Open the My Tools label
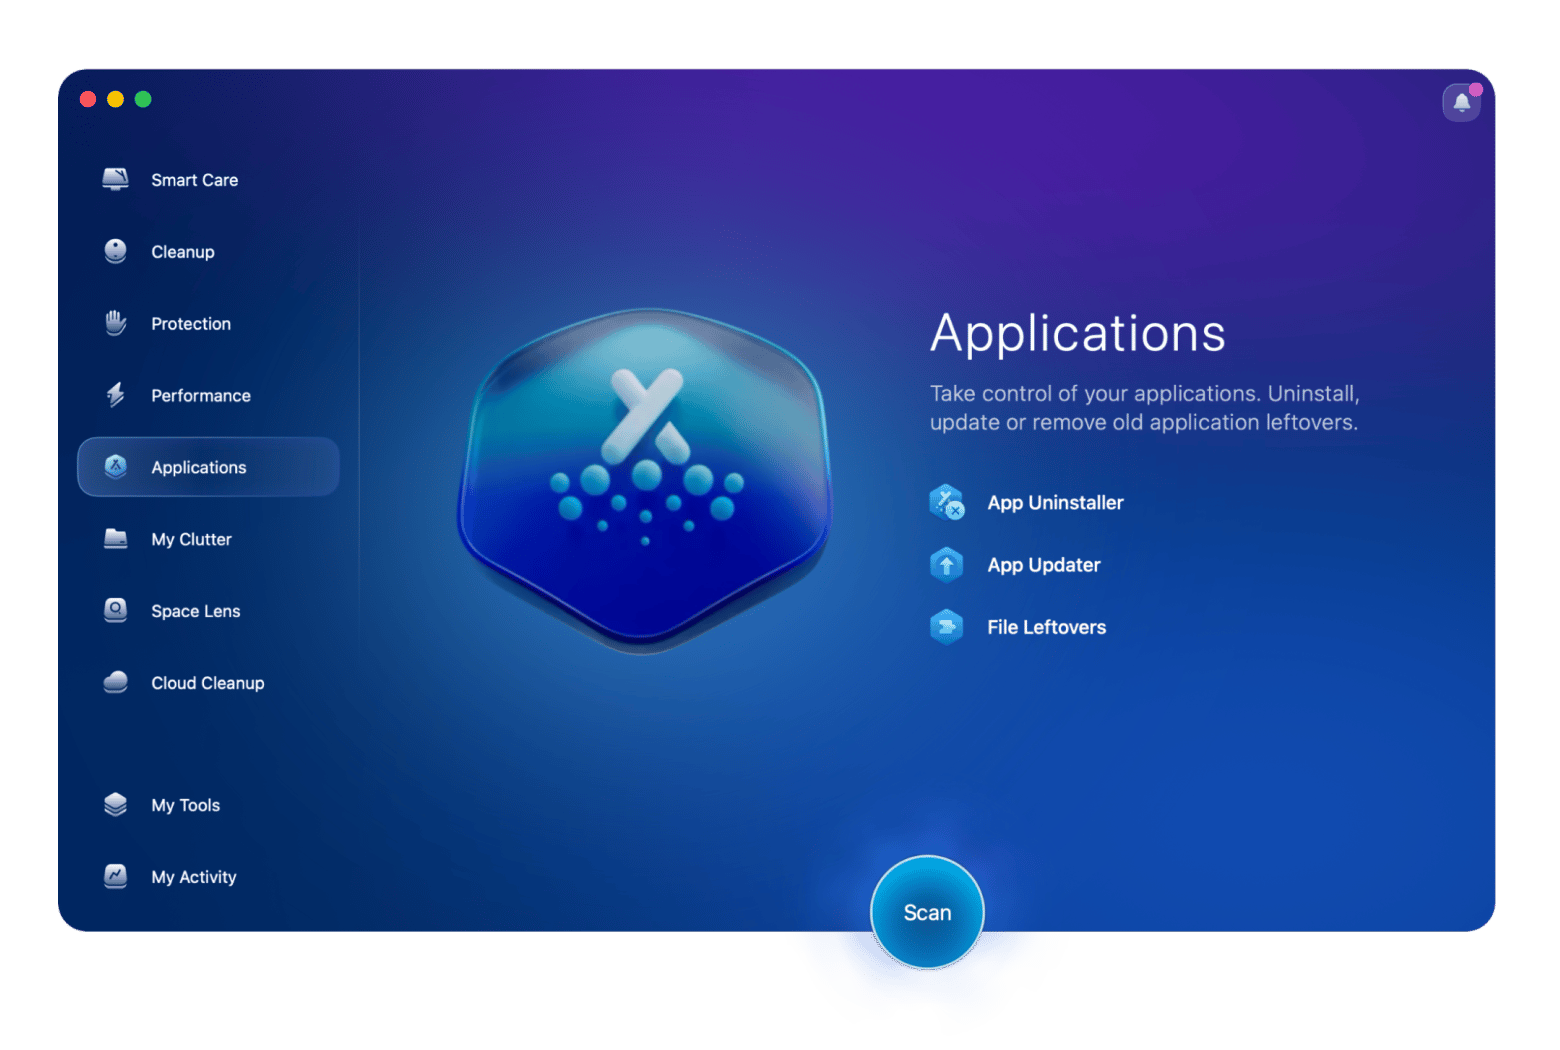This screenshot has width=1560, height=1050. coord(186,806)
